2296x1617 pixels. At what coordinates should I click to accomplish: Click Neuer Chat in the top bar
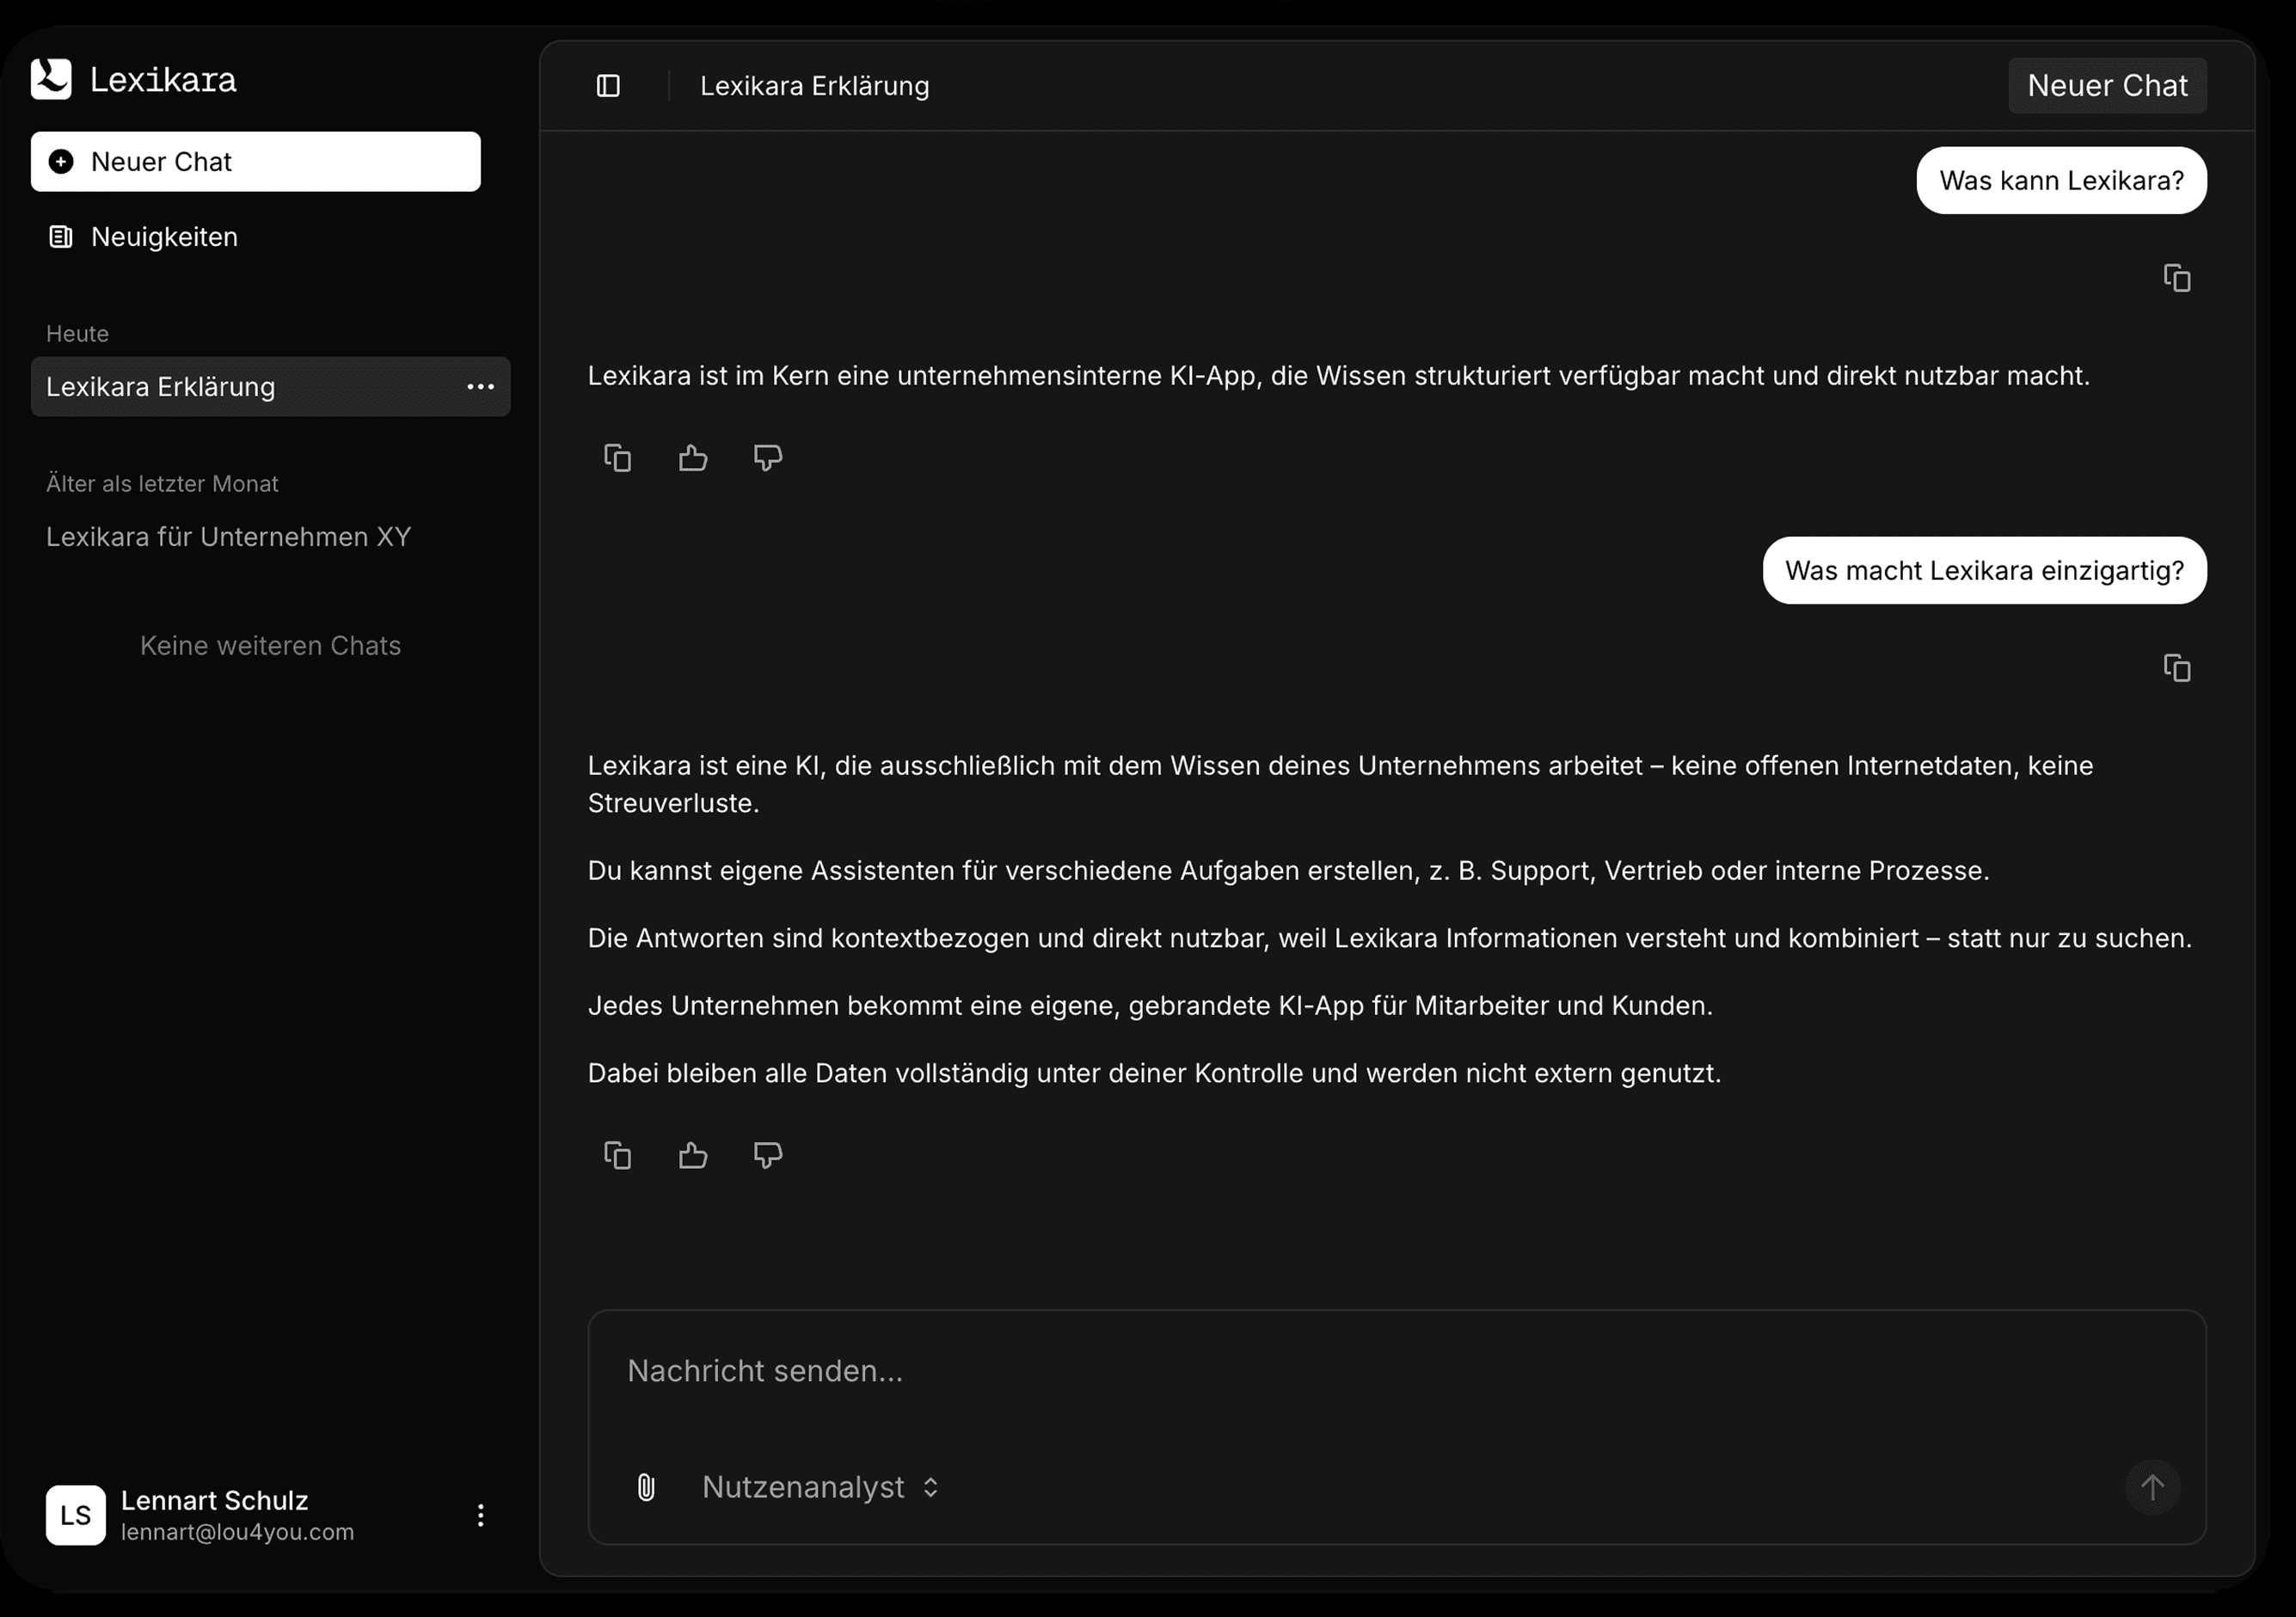pyautogui.click(x=2107, y=86)
